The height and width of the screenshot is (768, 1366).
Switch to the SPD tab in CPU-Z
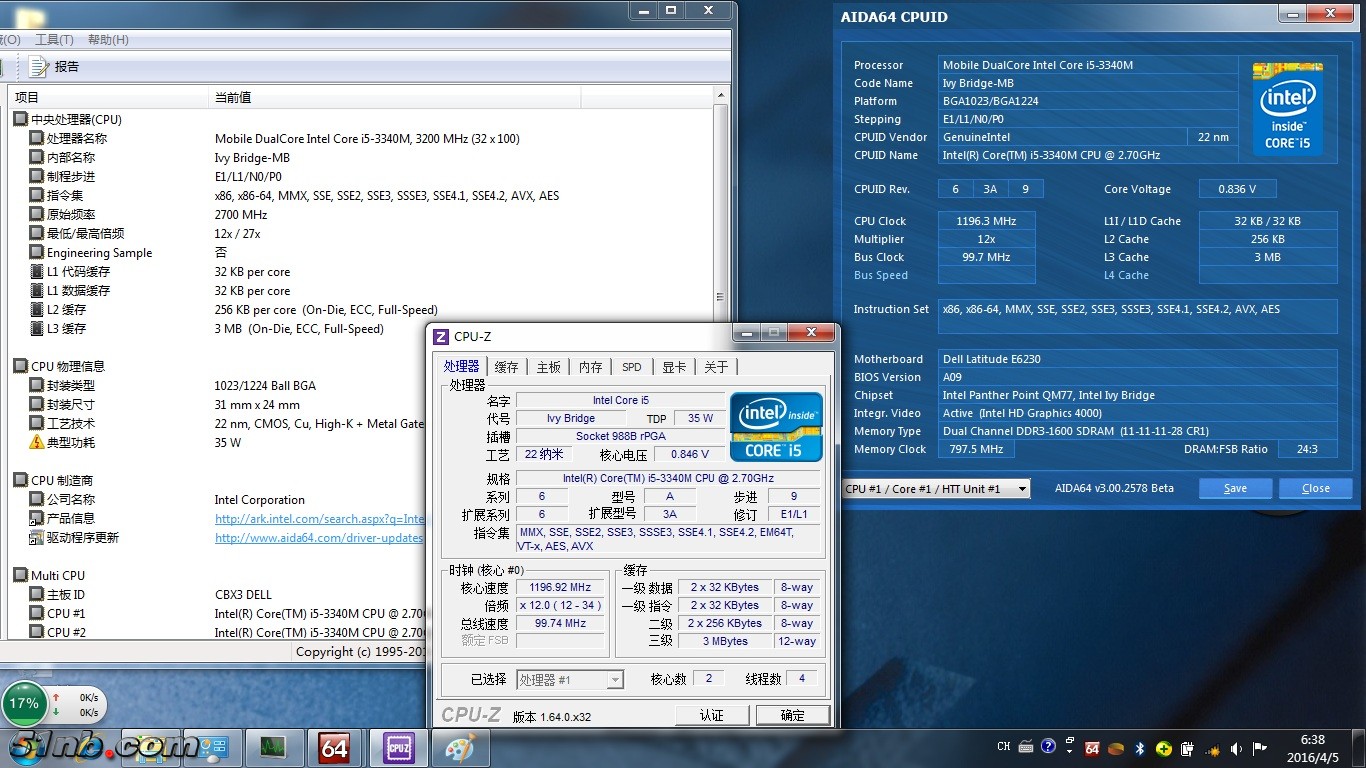pos(631,367)
